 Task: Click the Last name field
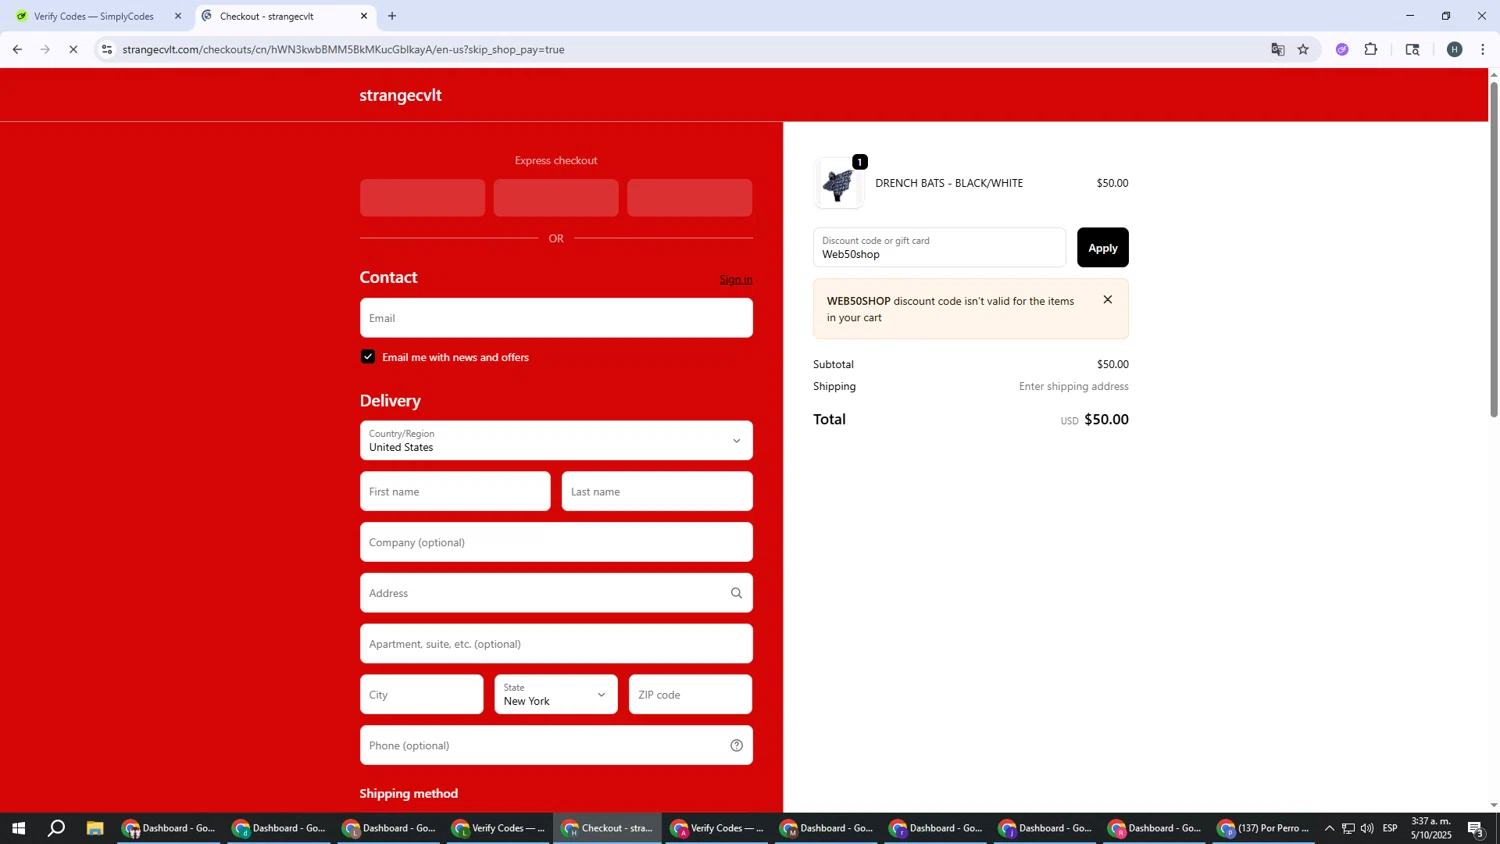point(657,492)
